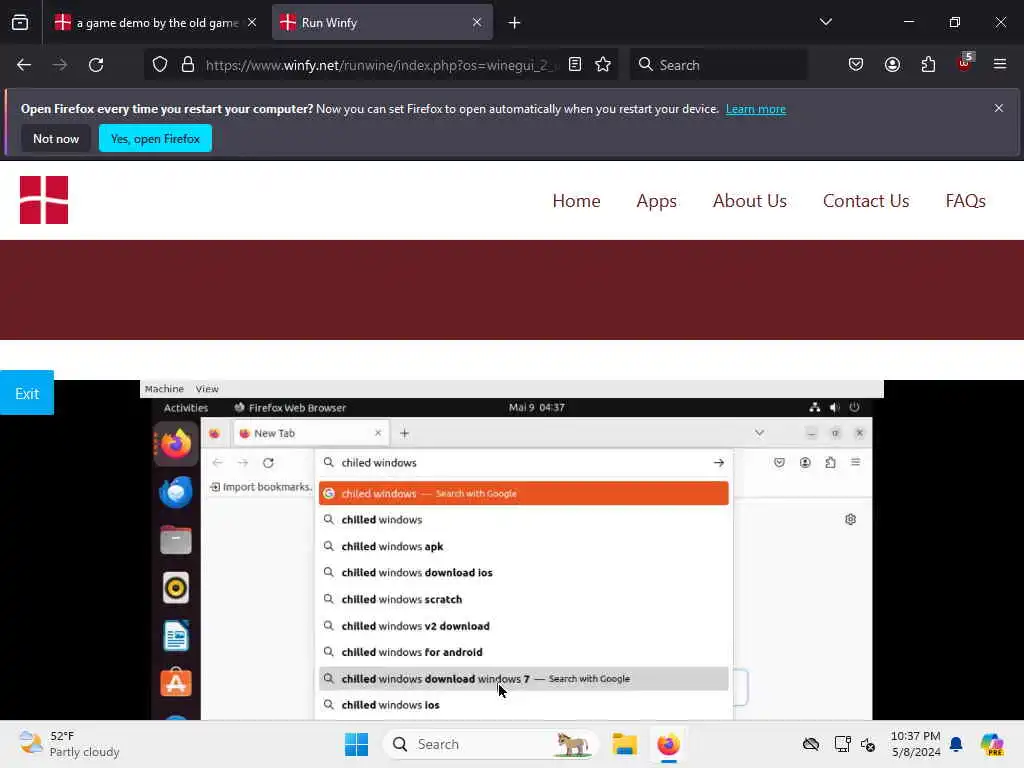1024x768 pixels.
Task: Close the Run Winfy tab
Action: tap(477, 22)
